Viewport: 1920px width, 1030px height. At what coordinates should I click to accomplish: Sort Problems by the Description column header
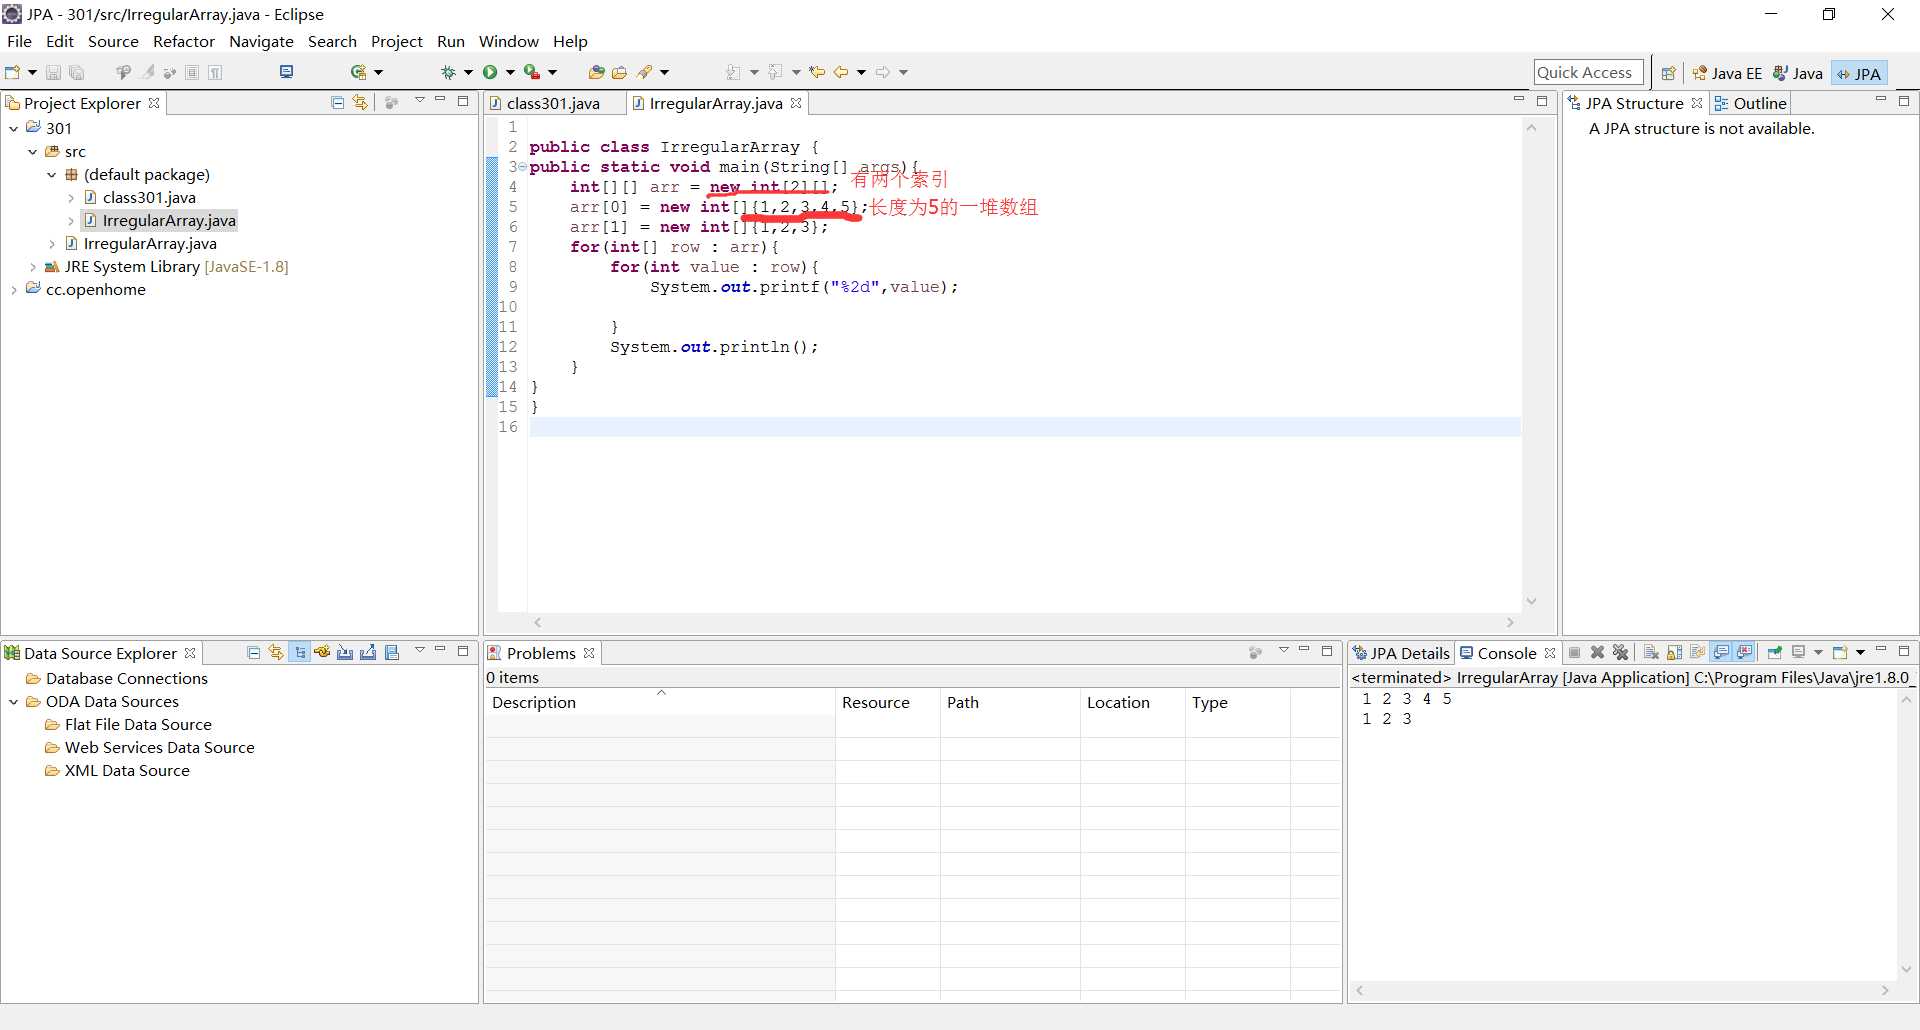(660, 702)
